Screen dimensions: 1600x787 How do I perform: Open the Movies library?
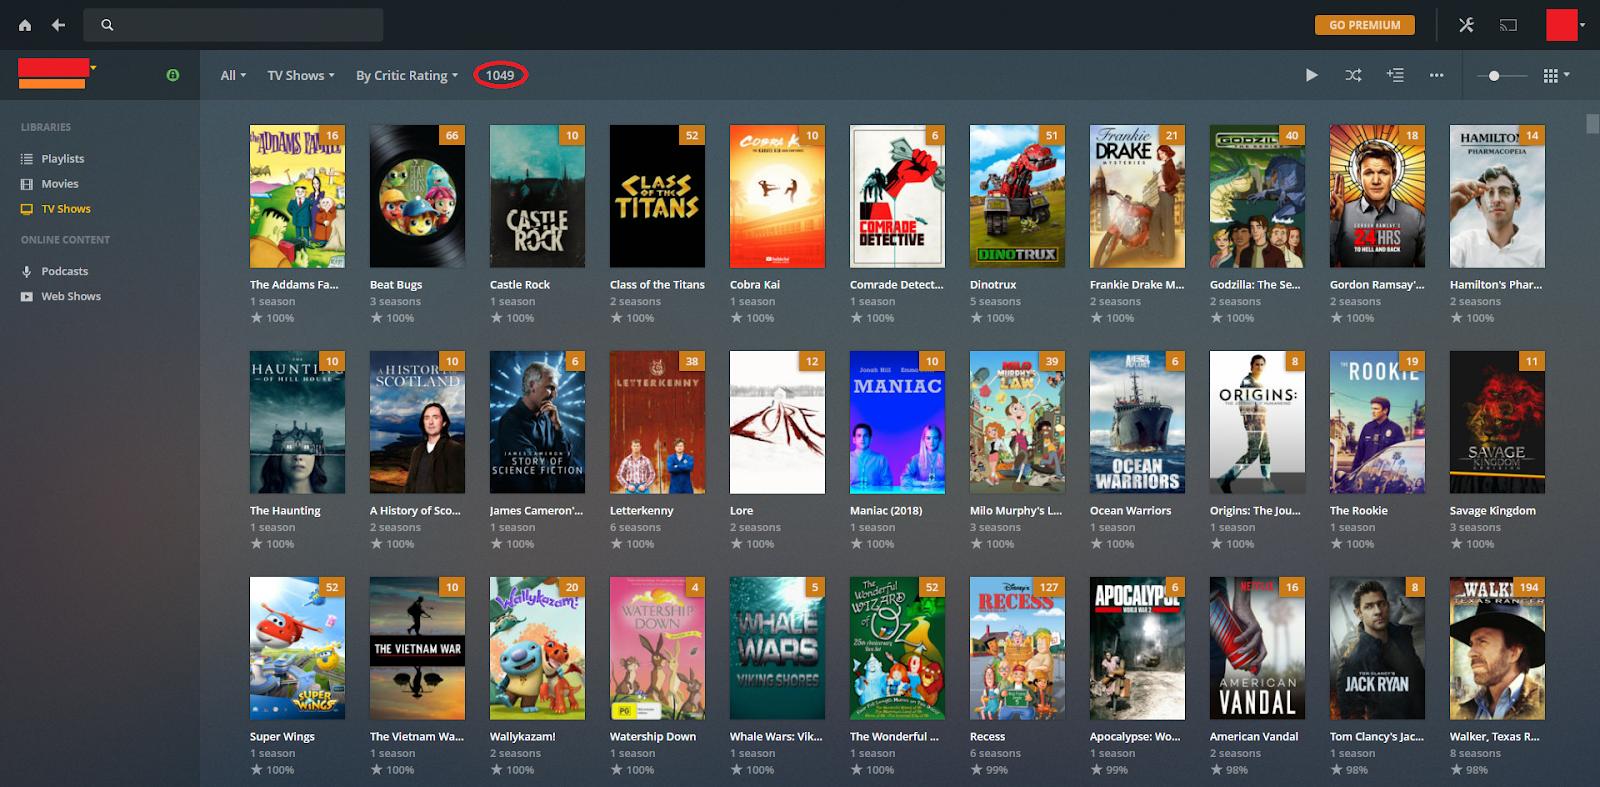(59, 184)
